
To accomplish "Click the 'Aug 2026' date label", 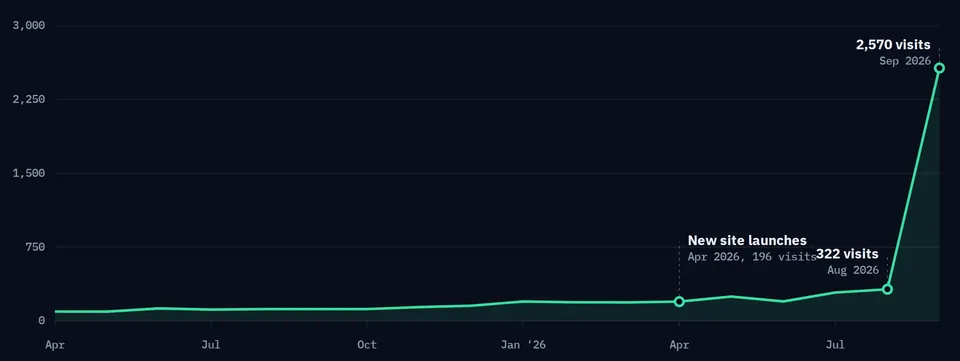I will (853, 270).
